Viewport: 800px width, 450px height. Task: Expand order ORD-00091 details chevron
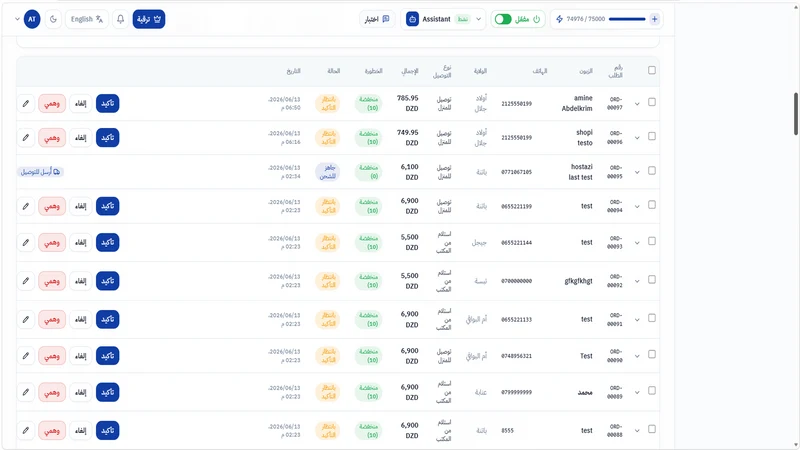click(637, 320)
